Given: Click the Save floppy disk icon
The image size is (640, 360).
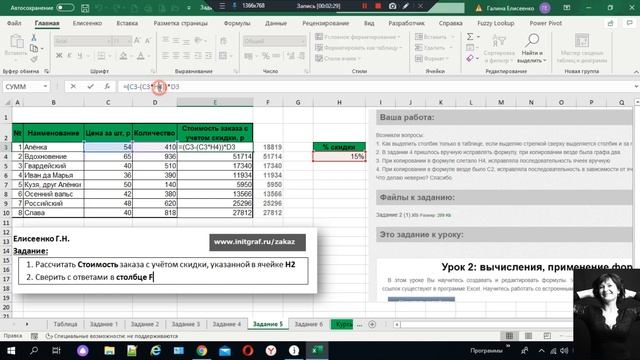Looking at the screenshot, I should (85, 8).
